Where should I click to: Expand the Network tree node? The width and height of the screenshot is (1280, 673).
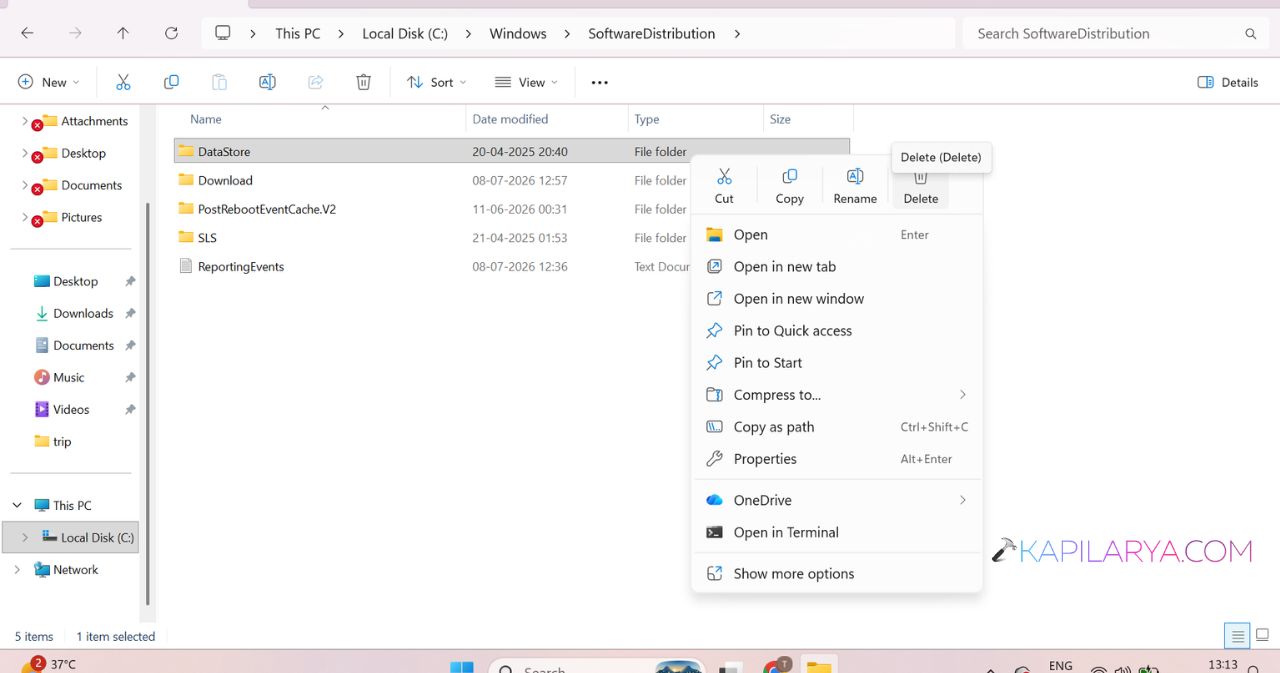pyautogui.click(x=17, y=569)
